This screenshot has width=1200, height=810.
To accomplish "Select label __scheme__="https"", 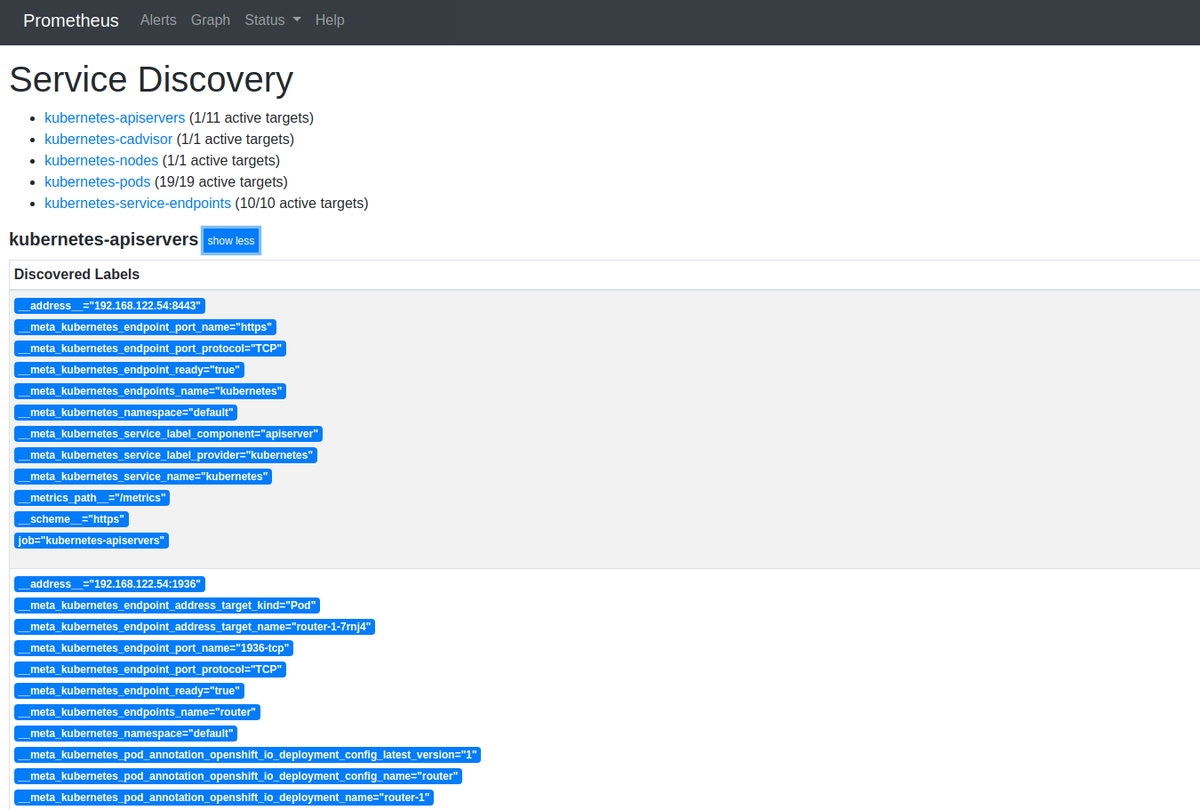I will coord(72,519).
